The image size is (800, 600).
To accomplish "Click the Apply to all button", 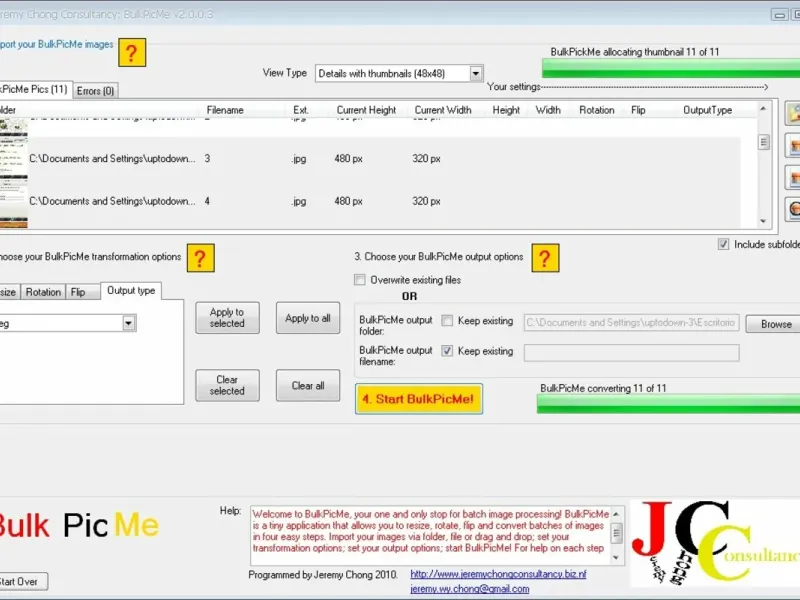I will 308,318.
